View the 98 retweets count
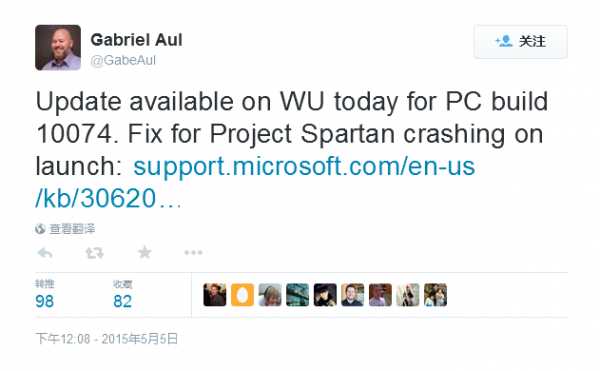Screen dimensions: 600x371 [44, 301]
